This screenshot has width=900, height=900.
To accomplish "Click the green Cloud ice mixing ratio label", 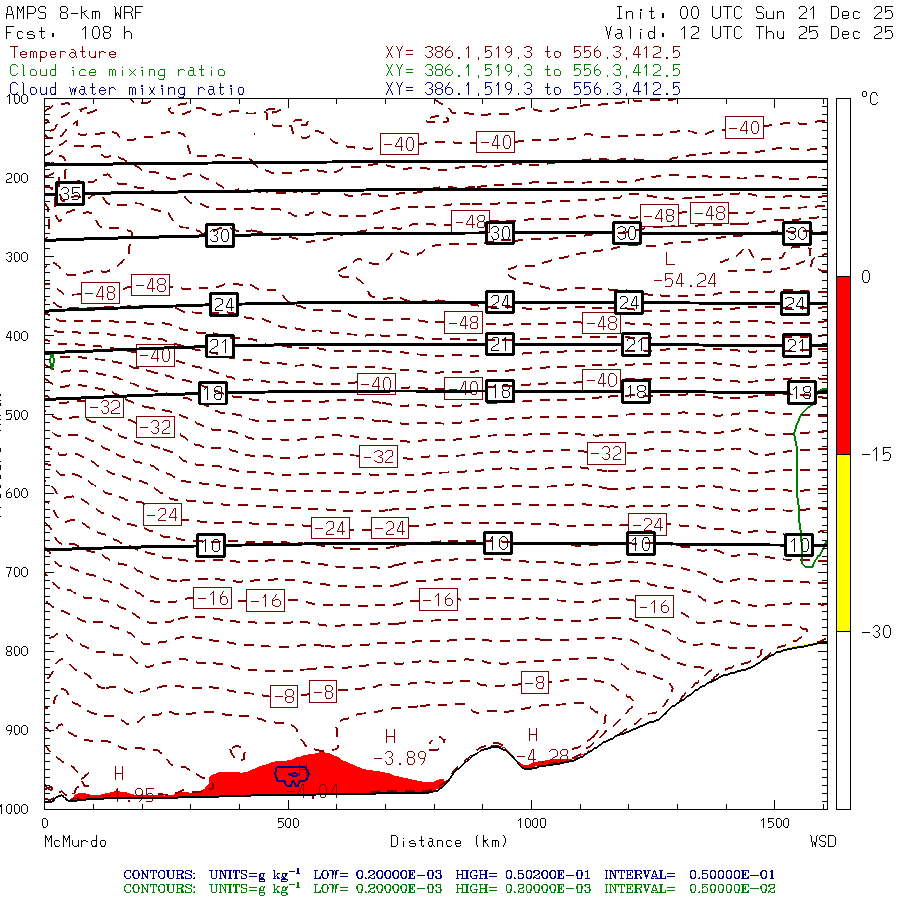I will click(117, 71).
